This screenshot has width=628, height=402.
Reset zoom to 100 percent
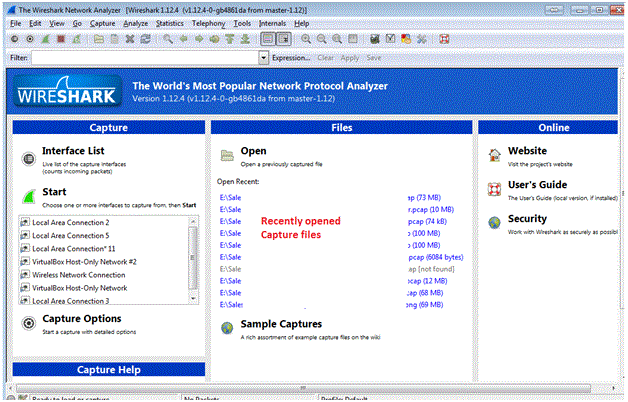(337, 39)
